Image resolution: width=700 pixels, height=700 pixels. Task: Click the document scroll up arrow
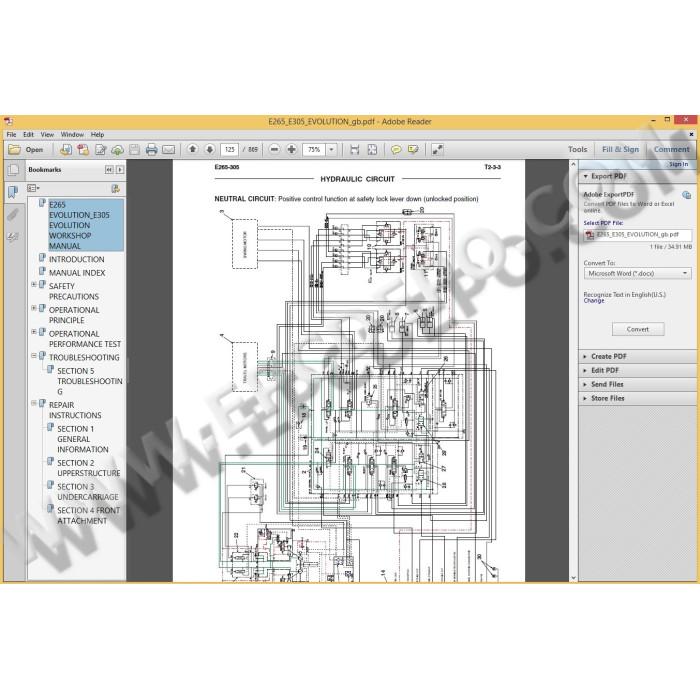click(573, 164)
